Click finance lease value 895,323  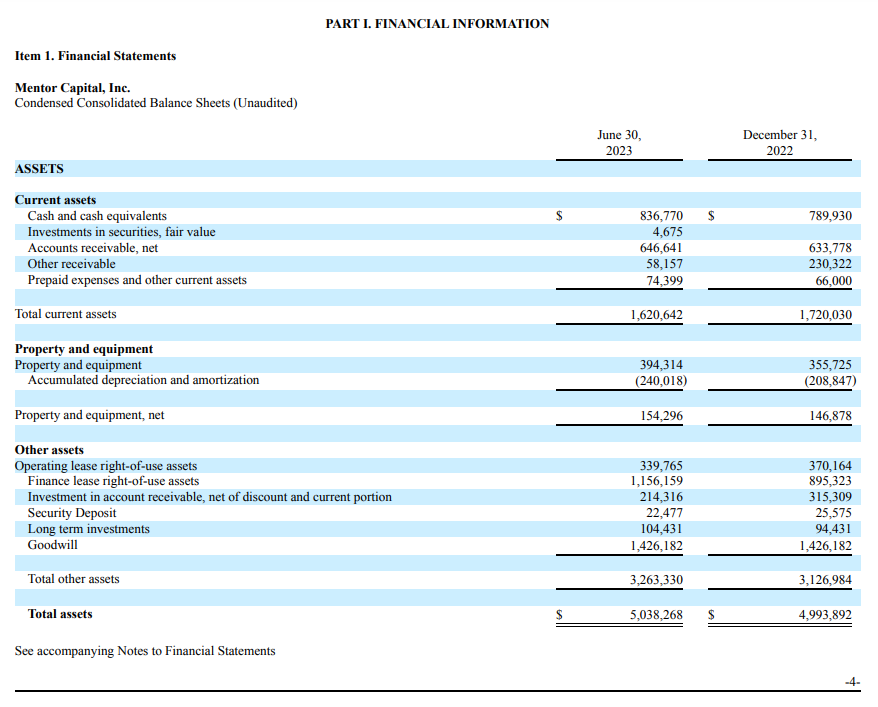tap(830, 481)
